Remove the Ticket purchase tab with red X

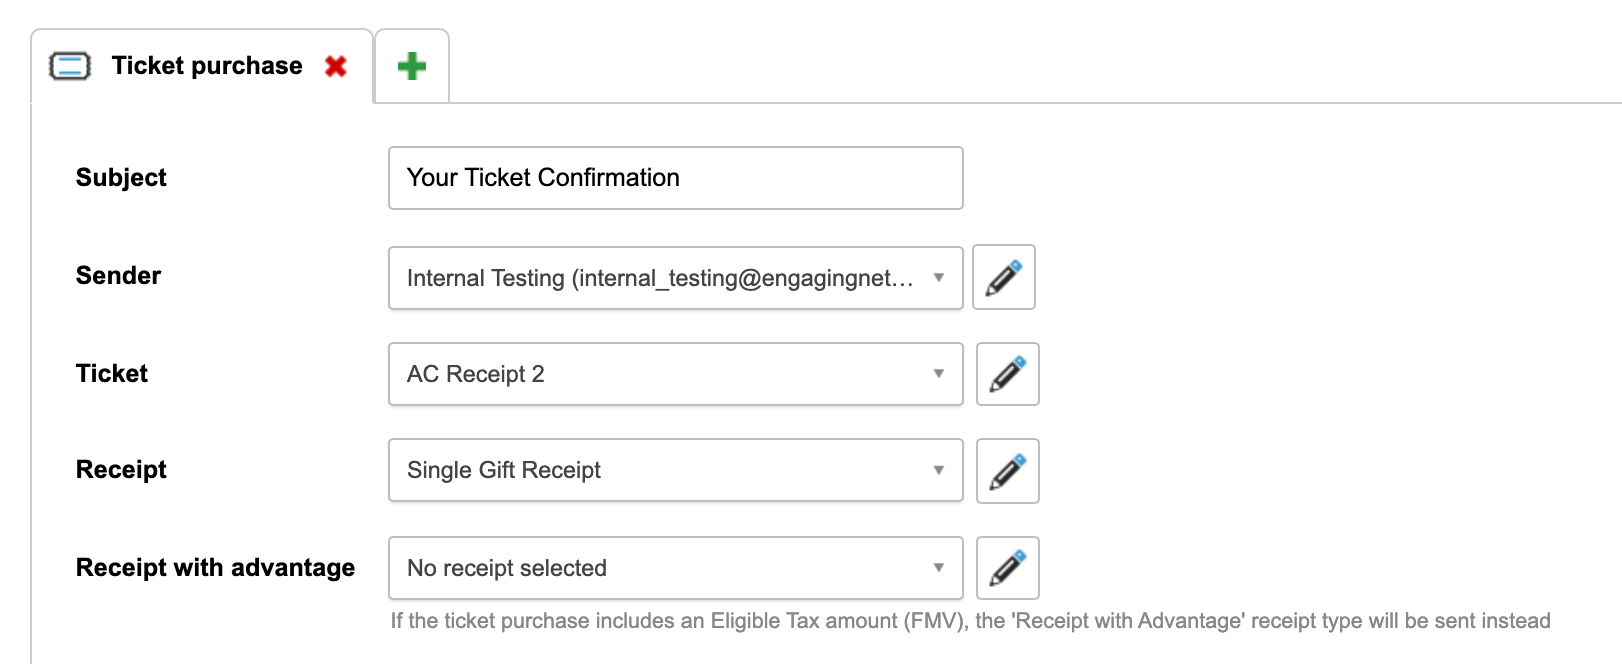336,66
